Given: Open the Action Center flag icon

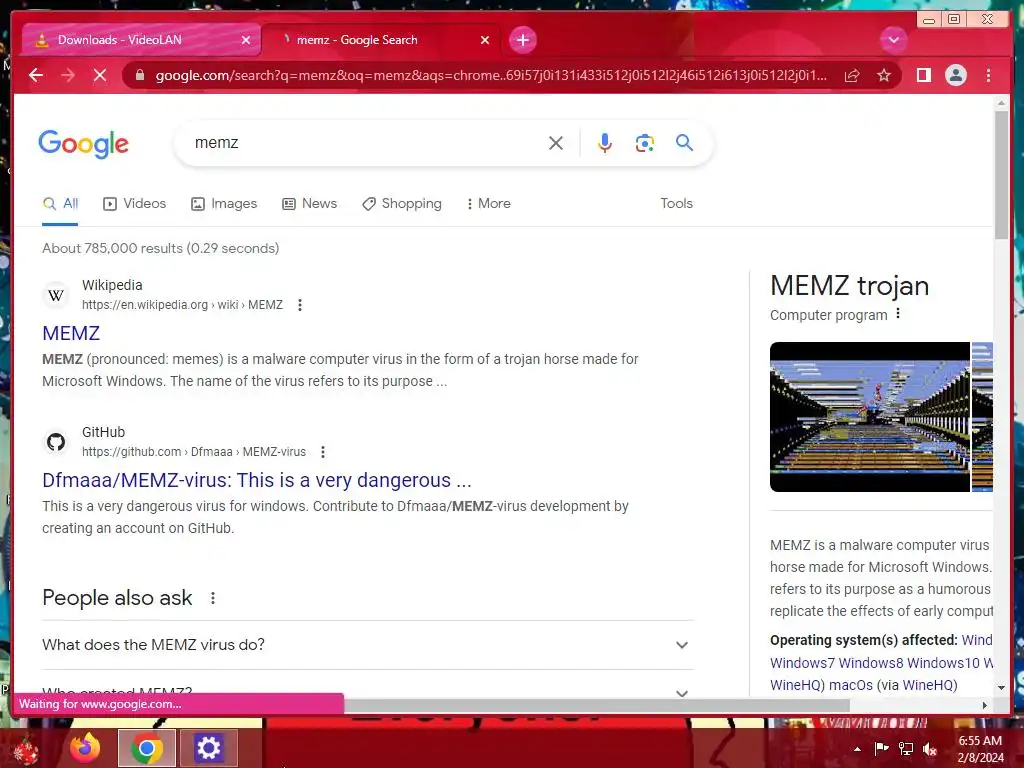Looking at the screenshot, I should click(x=881, y=748).
